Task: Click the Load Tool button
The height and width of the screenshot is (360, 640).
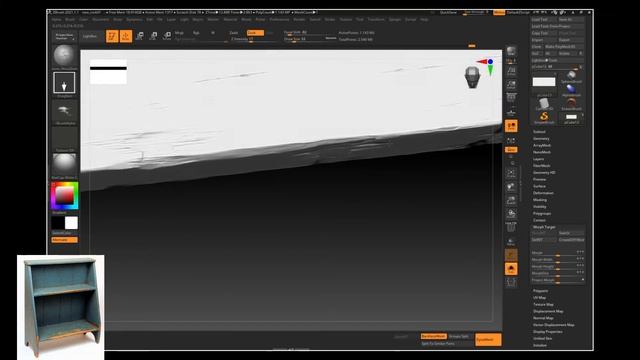Action: (544, 20)
